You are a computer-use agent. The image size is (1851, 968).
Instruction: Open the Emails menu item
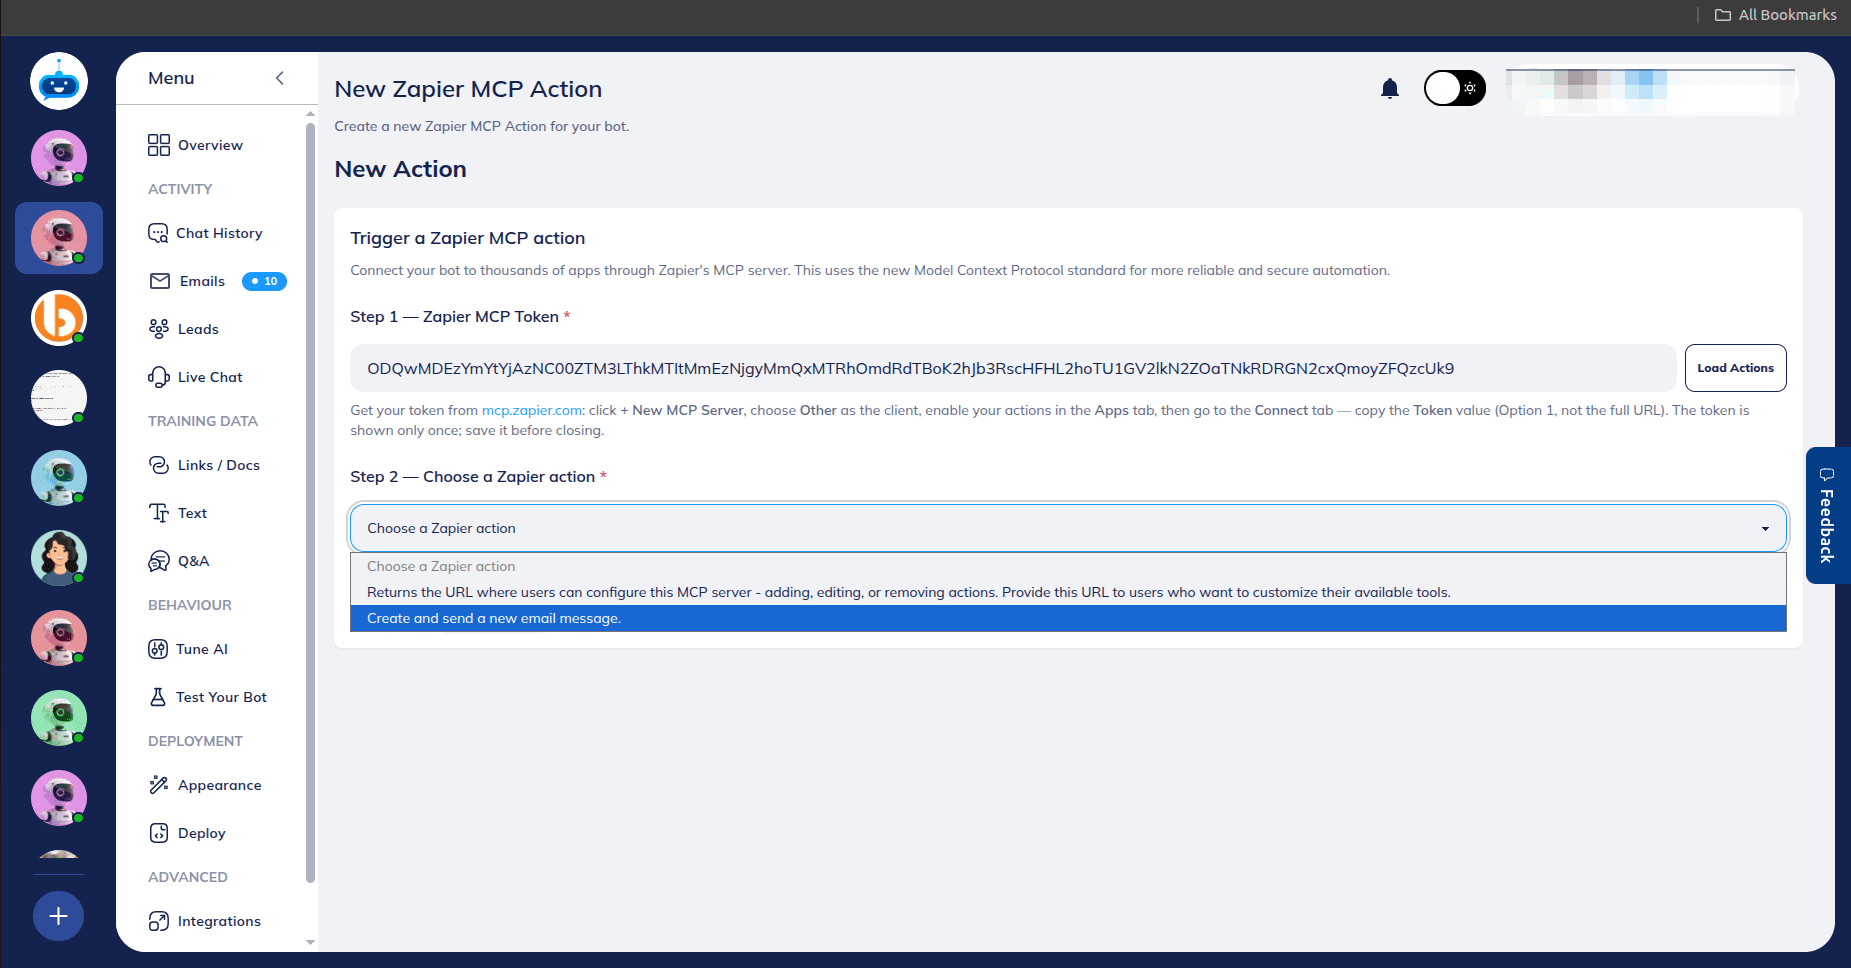coord(202,281)
